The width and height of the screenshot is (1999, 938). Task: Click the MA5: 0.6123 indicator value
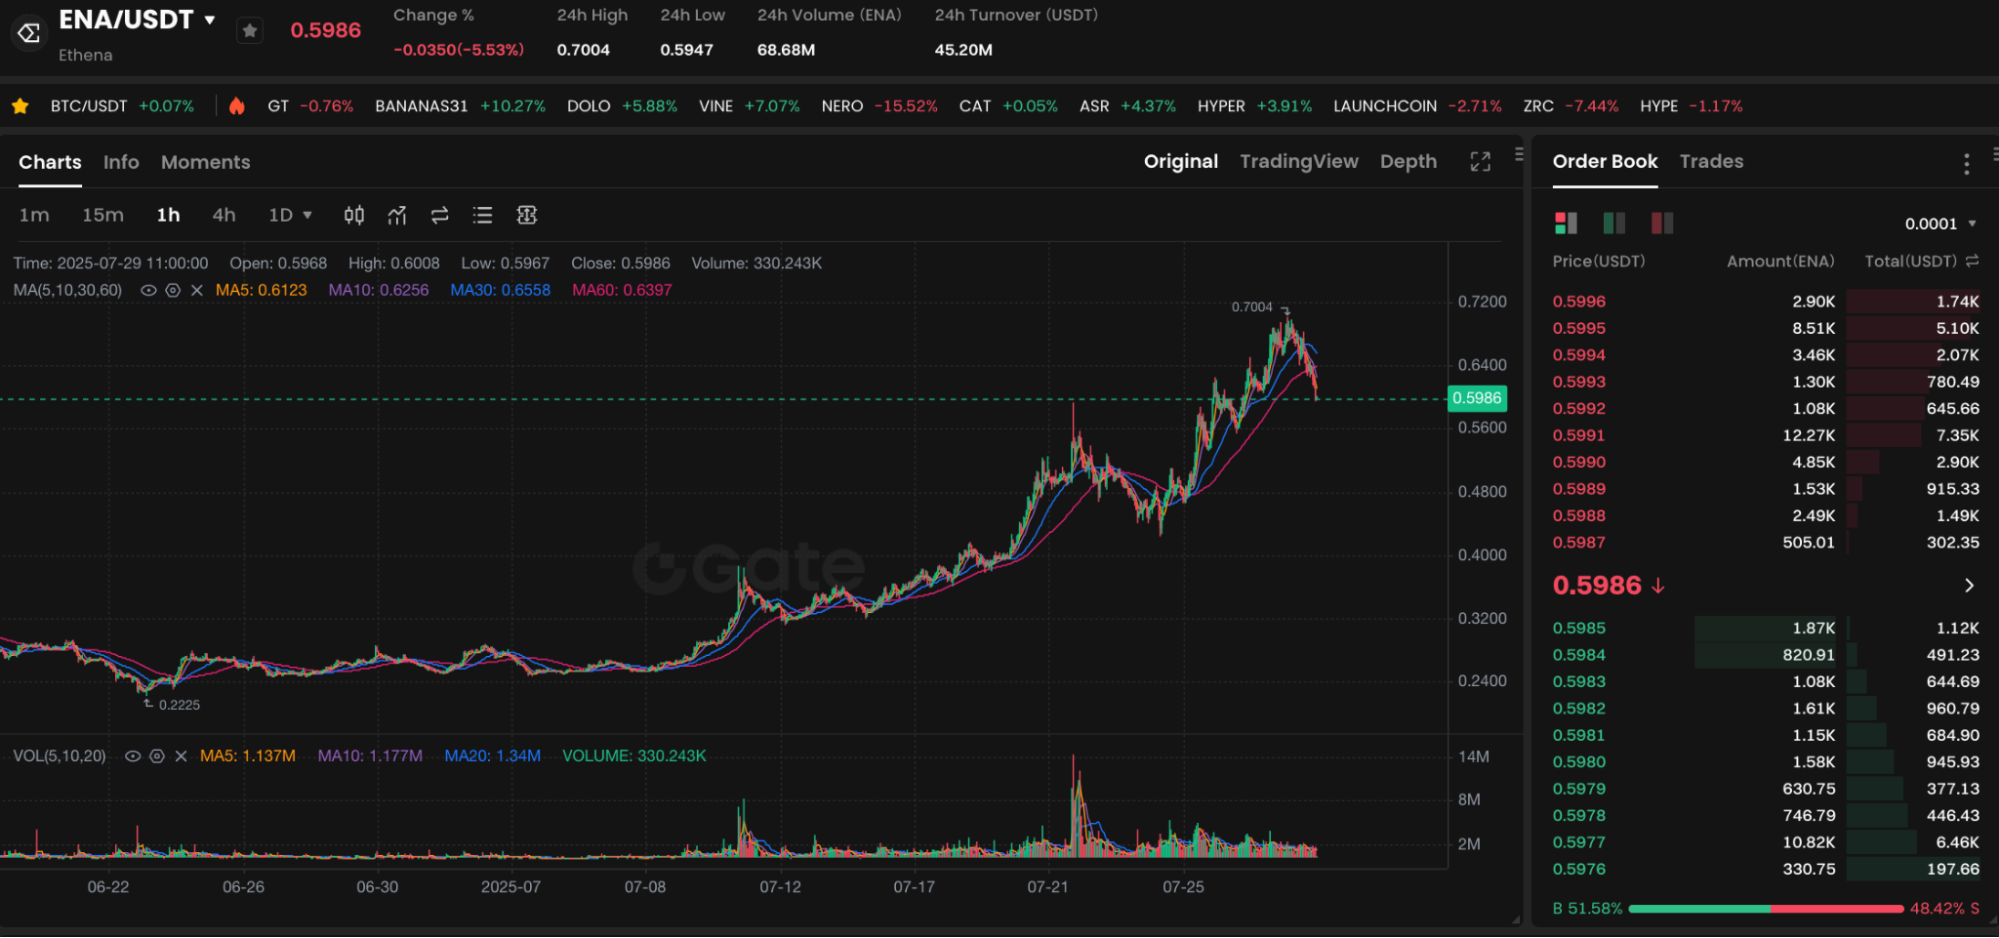coord(261,290)
